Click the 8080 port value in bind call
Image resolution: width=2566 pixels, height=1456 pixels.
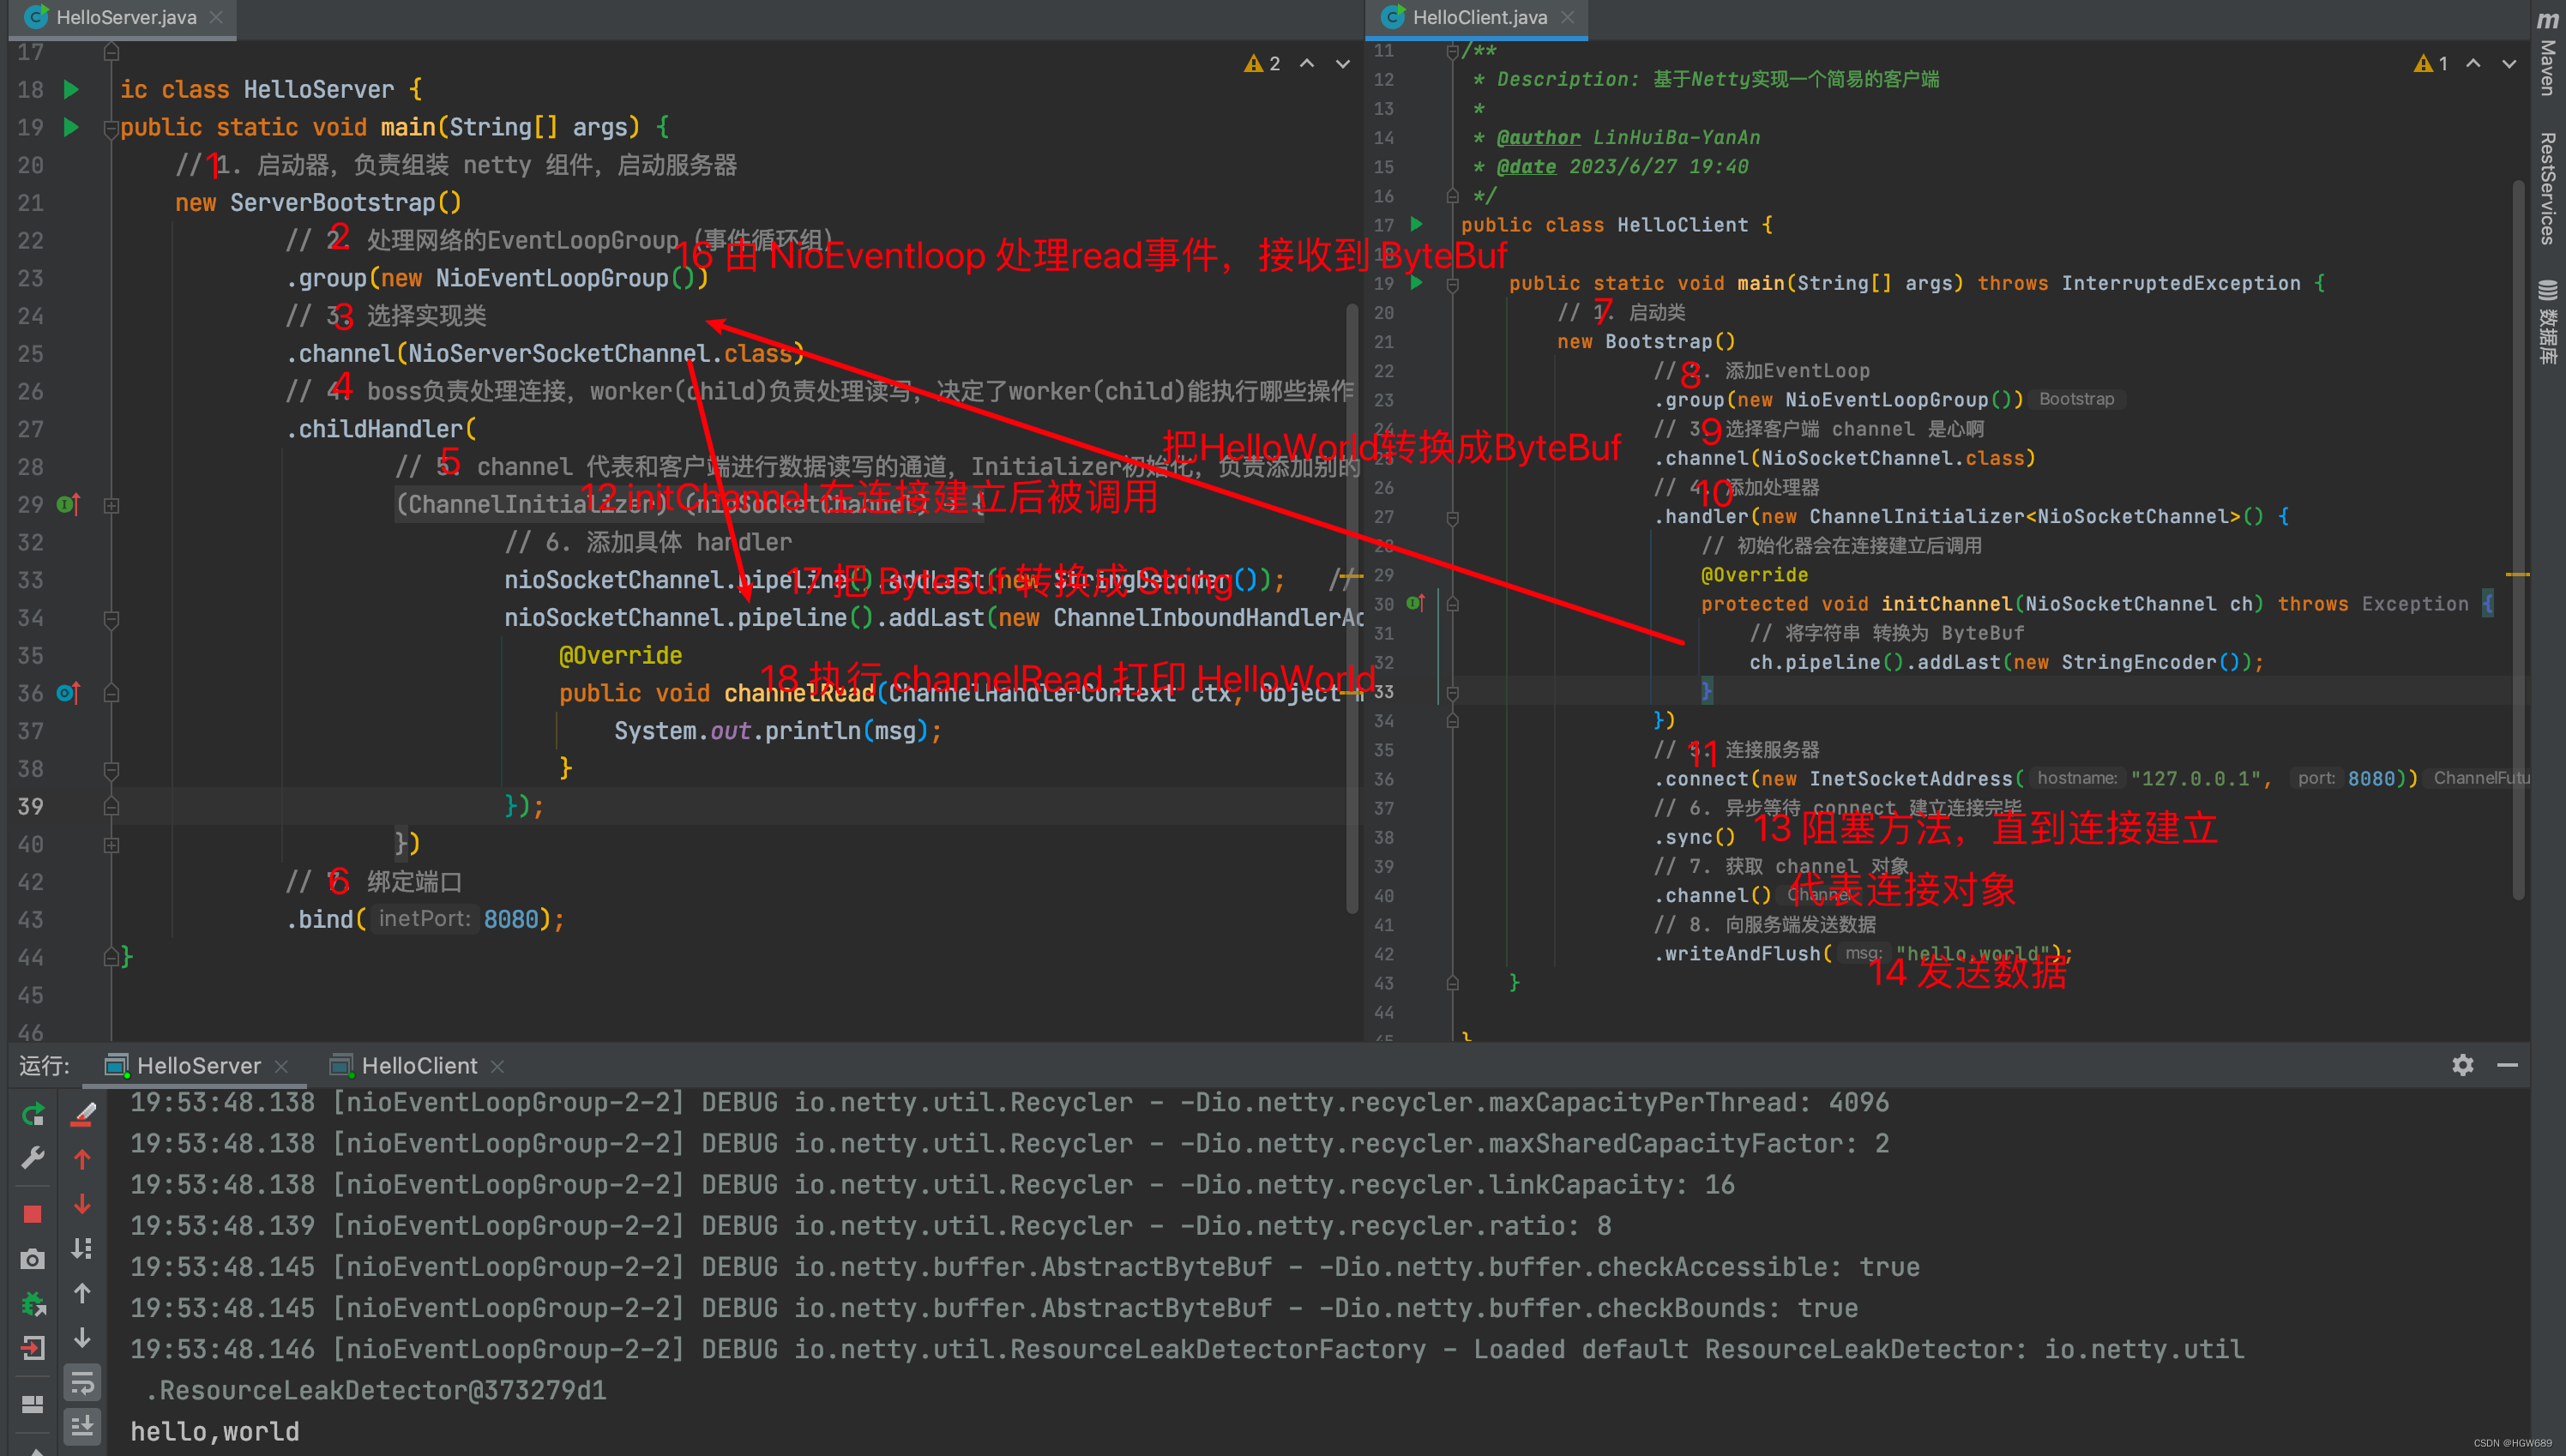pos(511,920)
